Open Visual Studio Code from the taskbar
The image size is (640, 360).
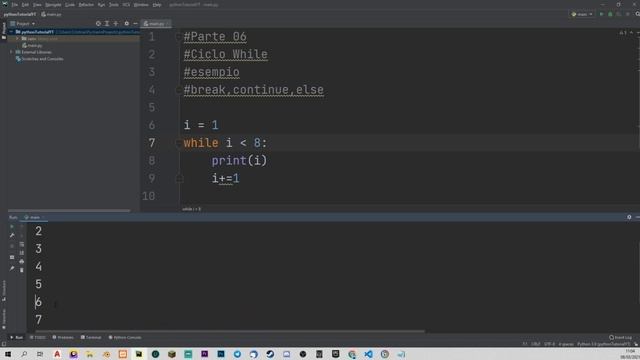coord(368,354)
